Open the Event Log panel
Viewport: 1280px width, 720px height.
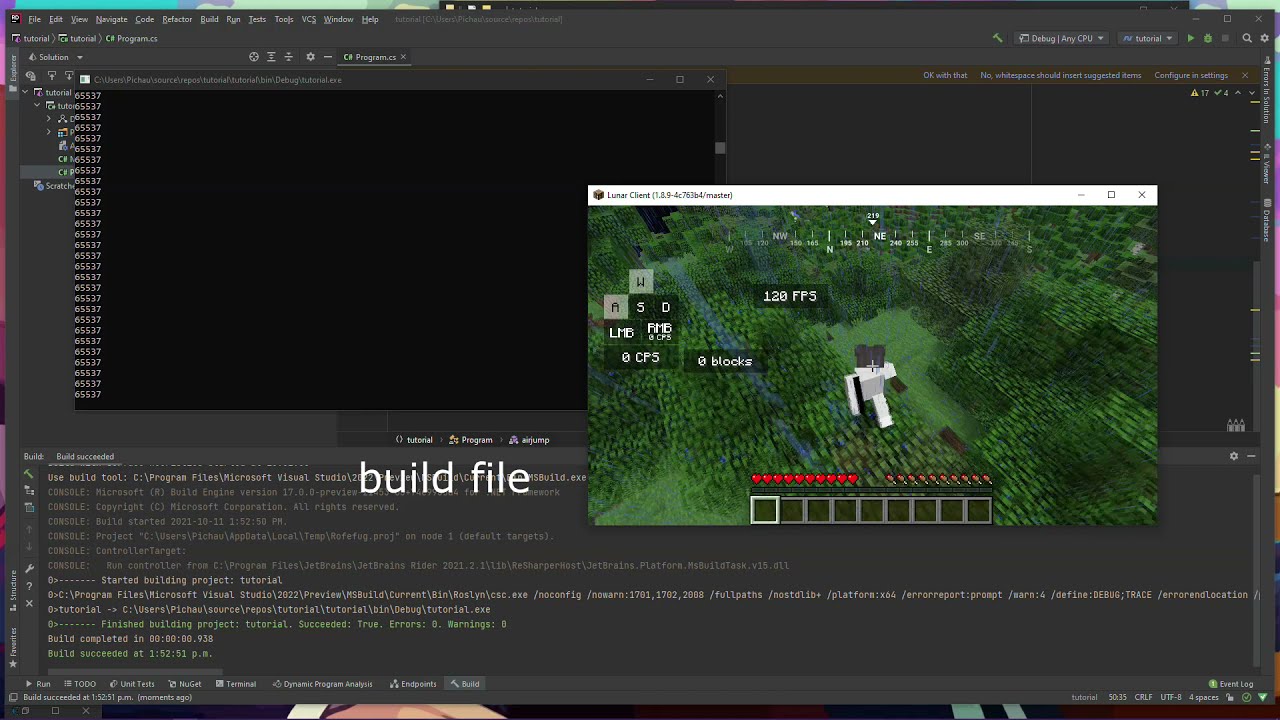[x=1230, y=684]
